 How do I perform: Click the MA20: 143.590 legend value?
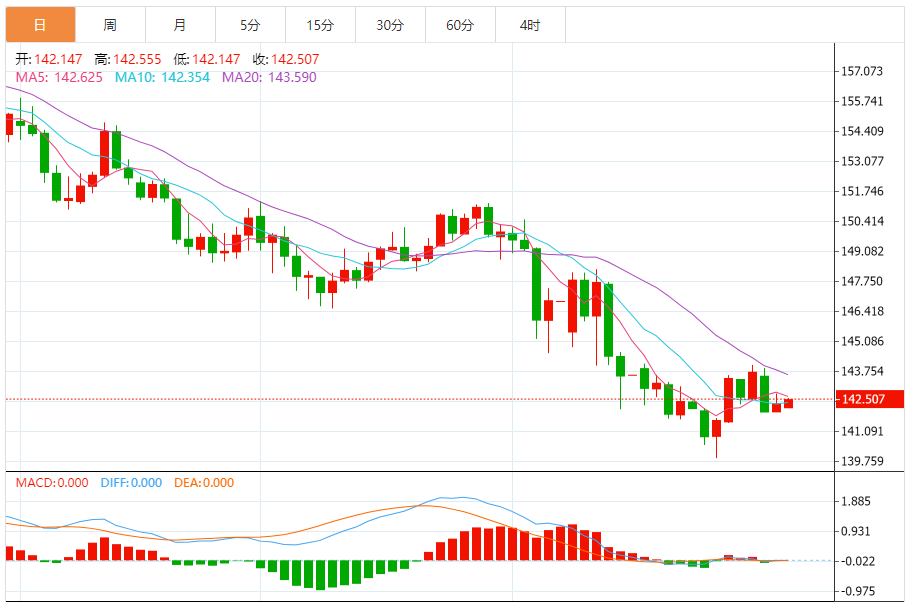(x=269, y=77)
